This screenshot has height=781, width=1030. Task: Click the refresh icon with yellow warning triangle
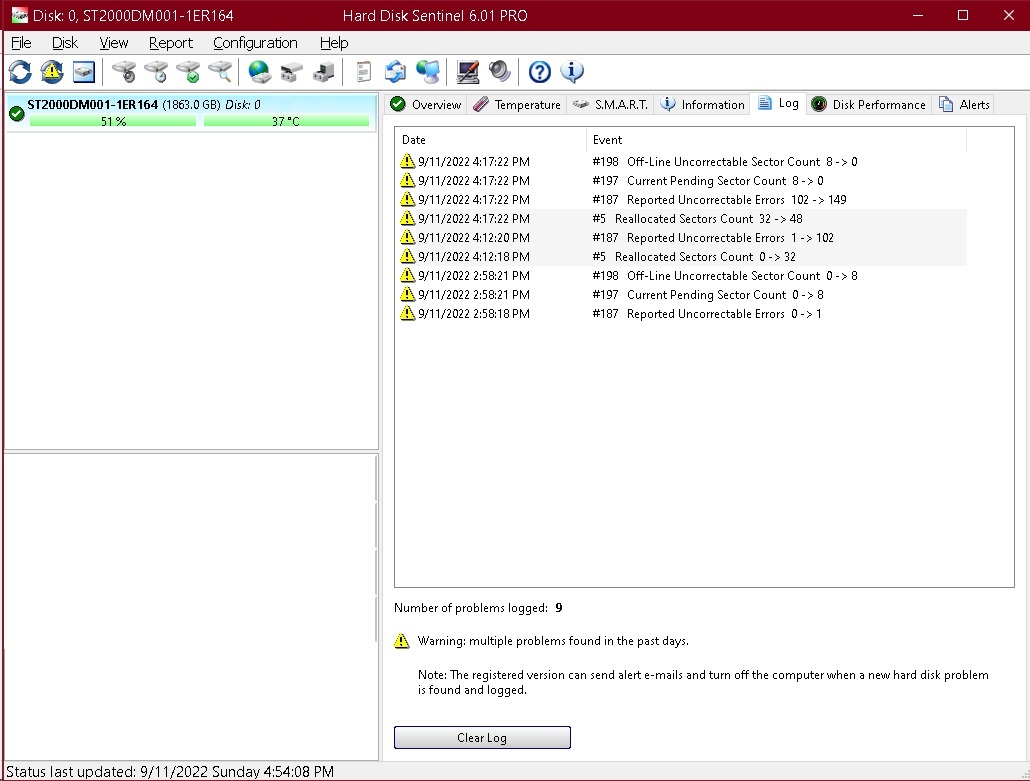[x=52, y=72]
